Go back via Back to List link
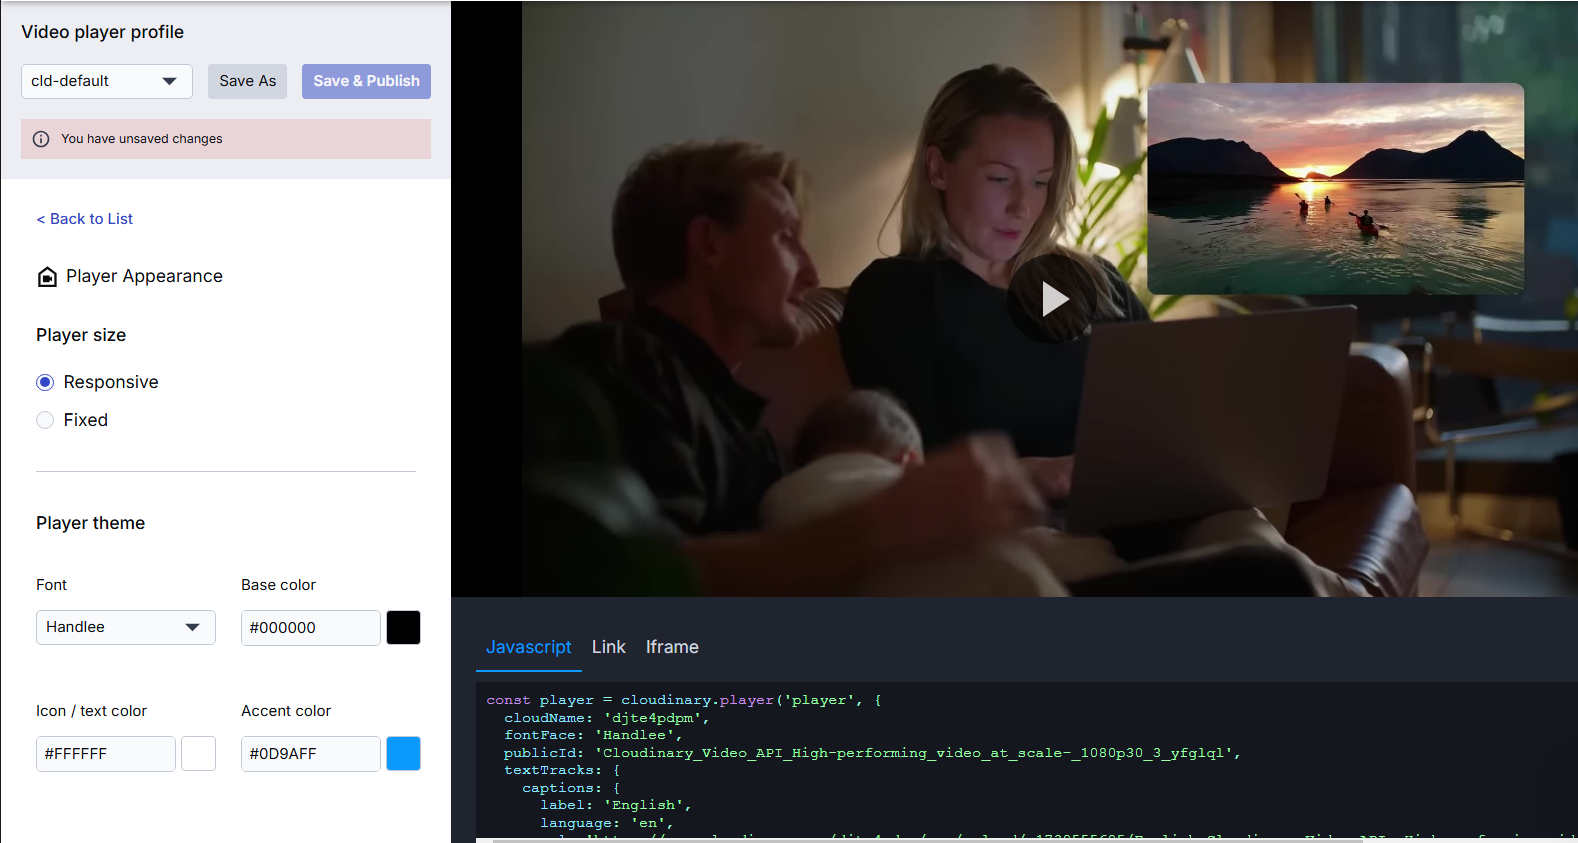This screenshot has height=843, width=1578. point(85,219)
